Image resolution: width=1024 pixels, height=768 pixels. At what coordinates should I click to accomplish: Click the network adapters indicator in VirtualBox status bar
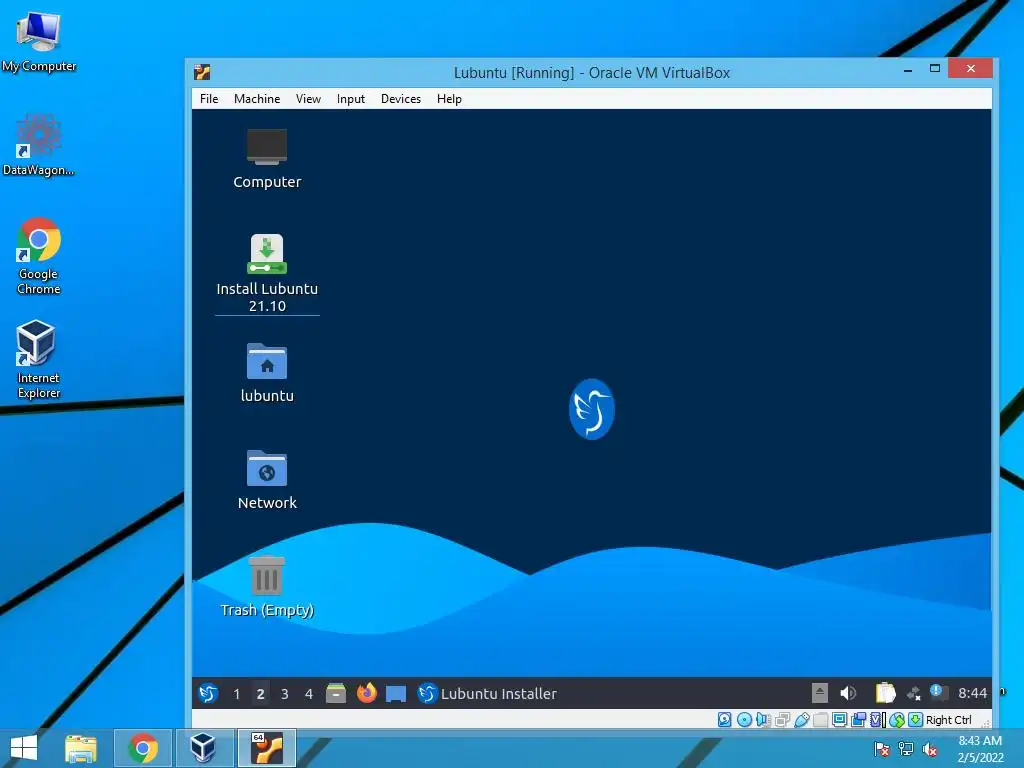coord(782,720)
